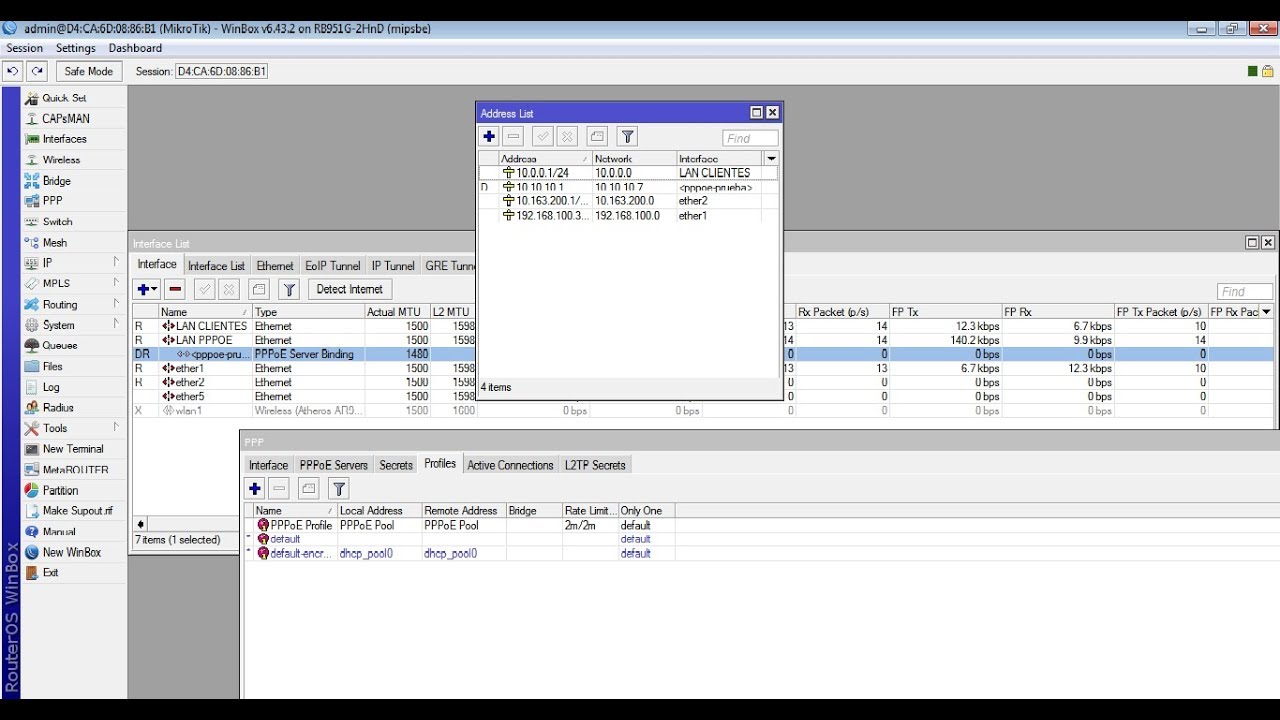The height and width of the screenshot is (720, 1280).
Task: Open Log sidebar entry
Action: pyautogui.click(x=51, y=387)
